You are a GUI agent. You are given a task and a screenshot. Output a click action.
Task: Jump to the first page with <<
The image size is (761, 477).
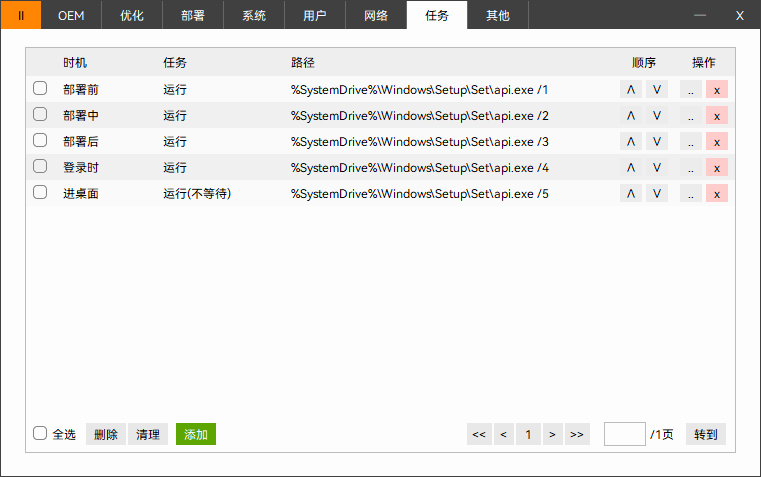tap(479, 435)
